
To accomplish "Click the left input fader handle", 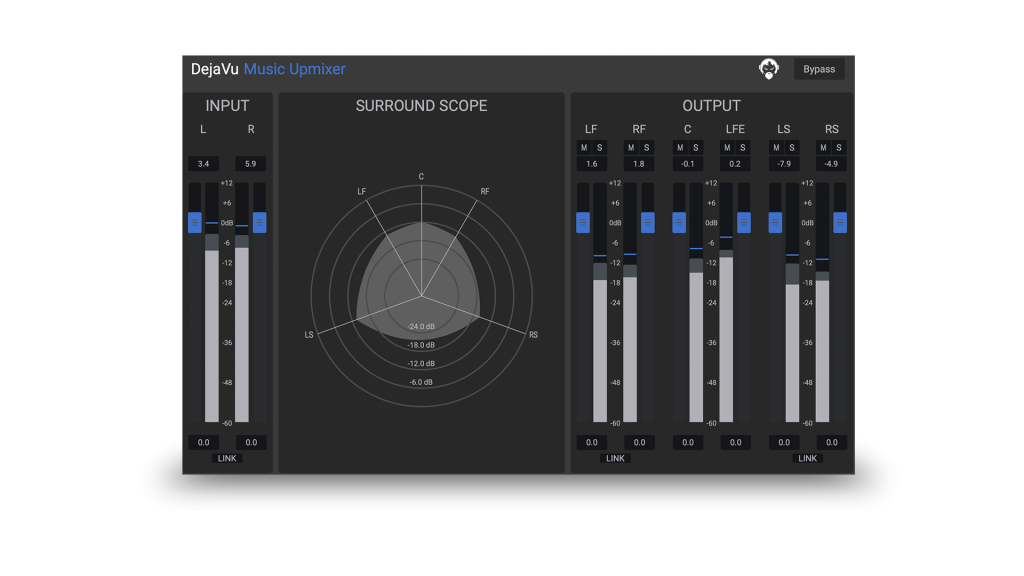I will pos(194,222).
